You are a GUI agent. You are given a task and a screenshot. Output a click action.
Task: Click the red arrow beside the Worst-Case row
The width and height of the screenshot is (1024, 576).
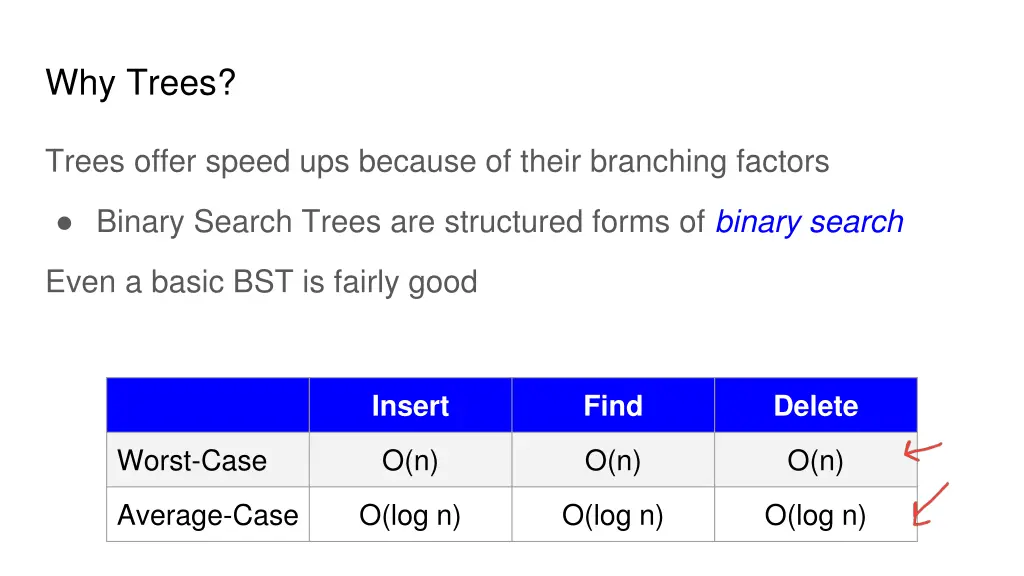pos(922,451)
